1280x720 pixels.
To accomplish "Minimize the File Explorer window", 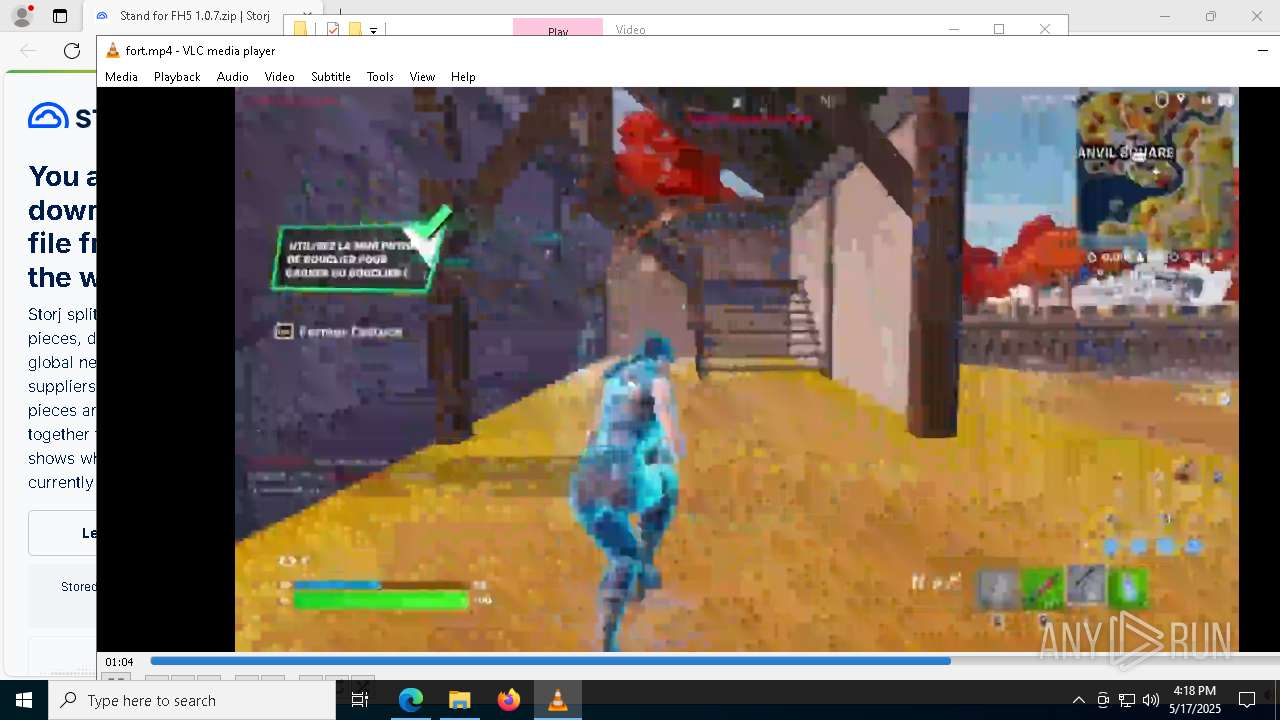I will (954, 28).
